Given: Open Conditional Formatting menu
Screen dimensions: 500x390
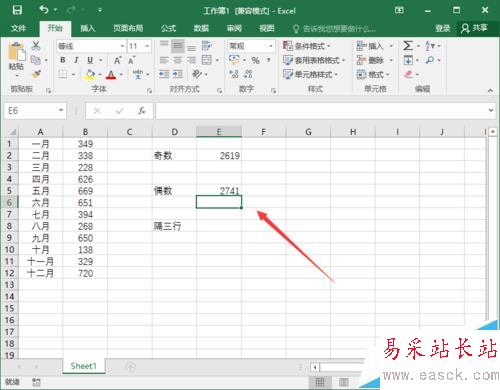Looking at the screenshot, I should (x=306, y=46).
